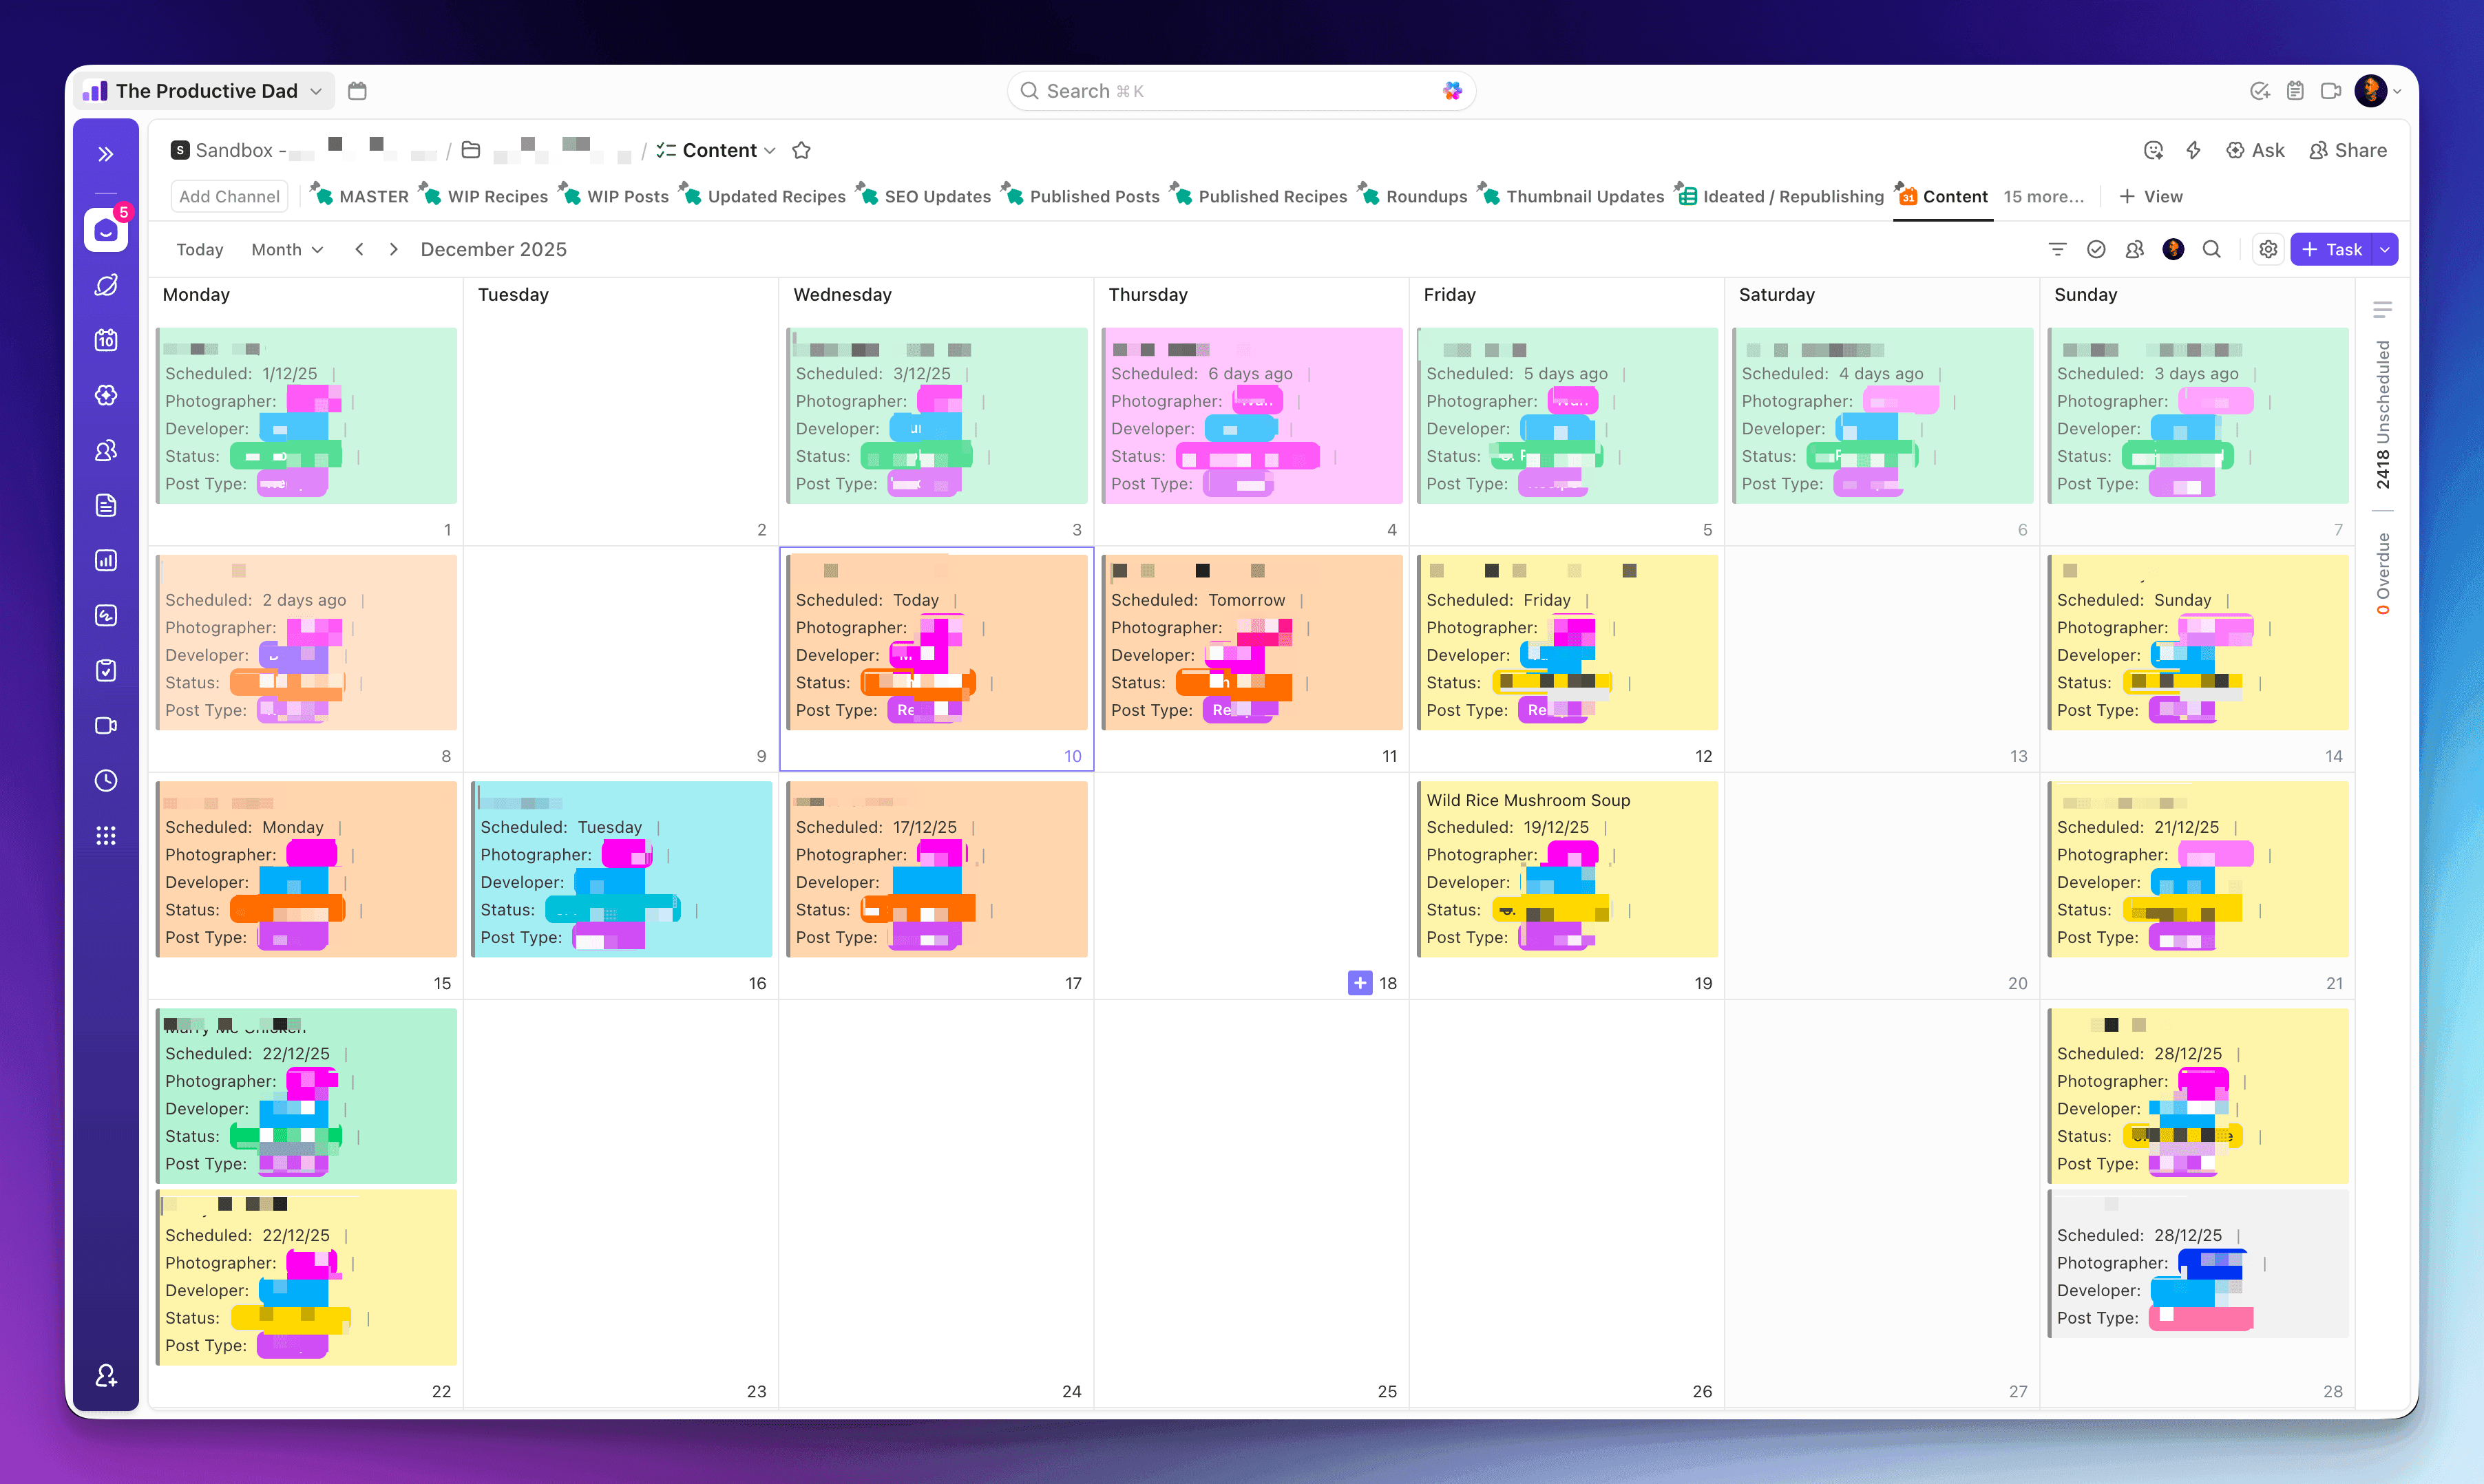Switch to the MASTER channel tab

pos(372,196)
